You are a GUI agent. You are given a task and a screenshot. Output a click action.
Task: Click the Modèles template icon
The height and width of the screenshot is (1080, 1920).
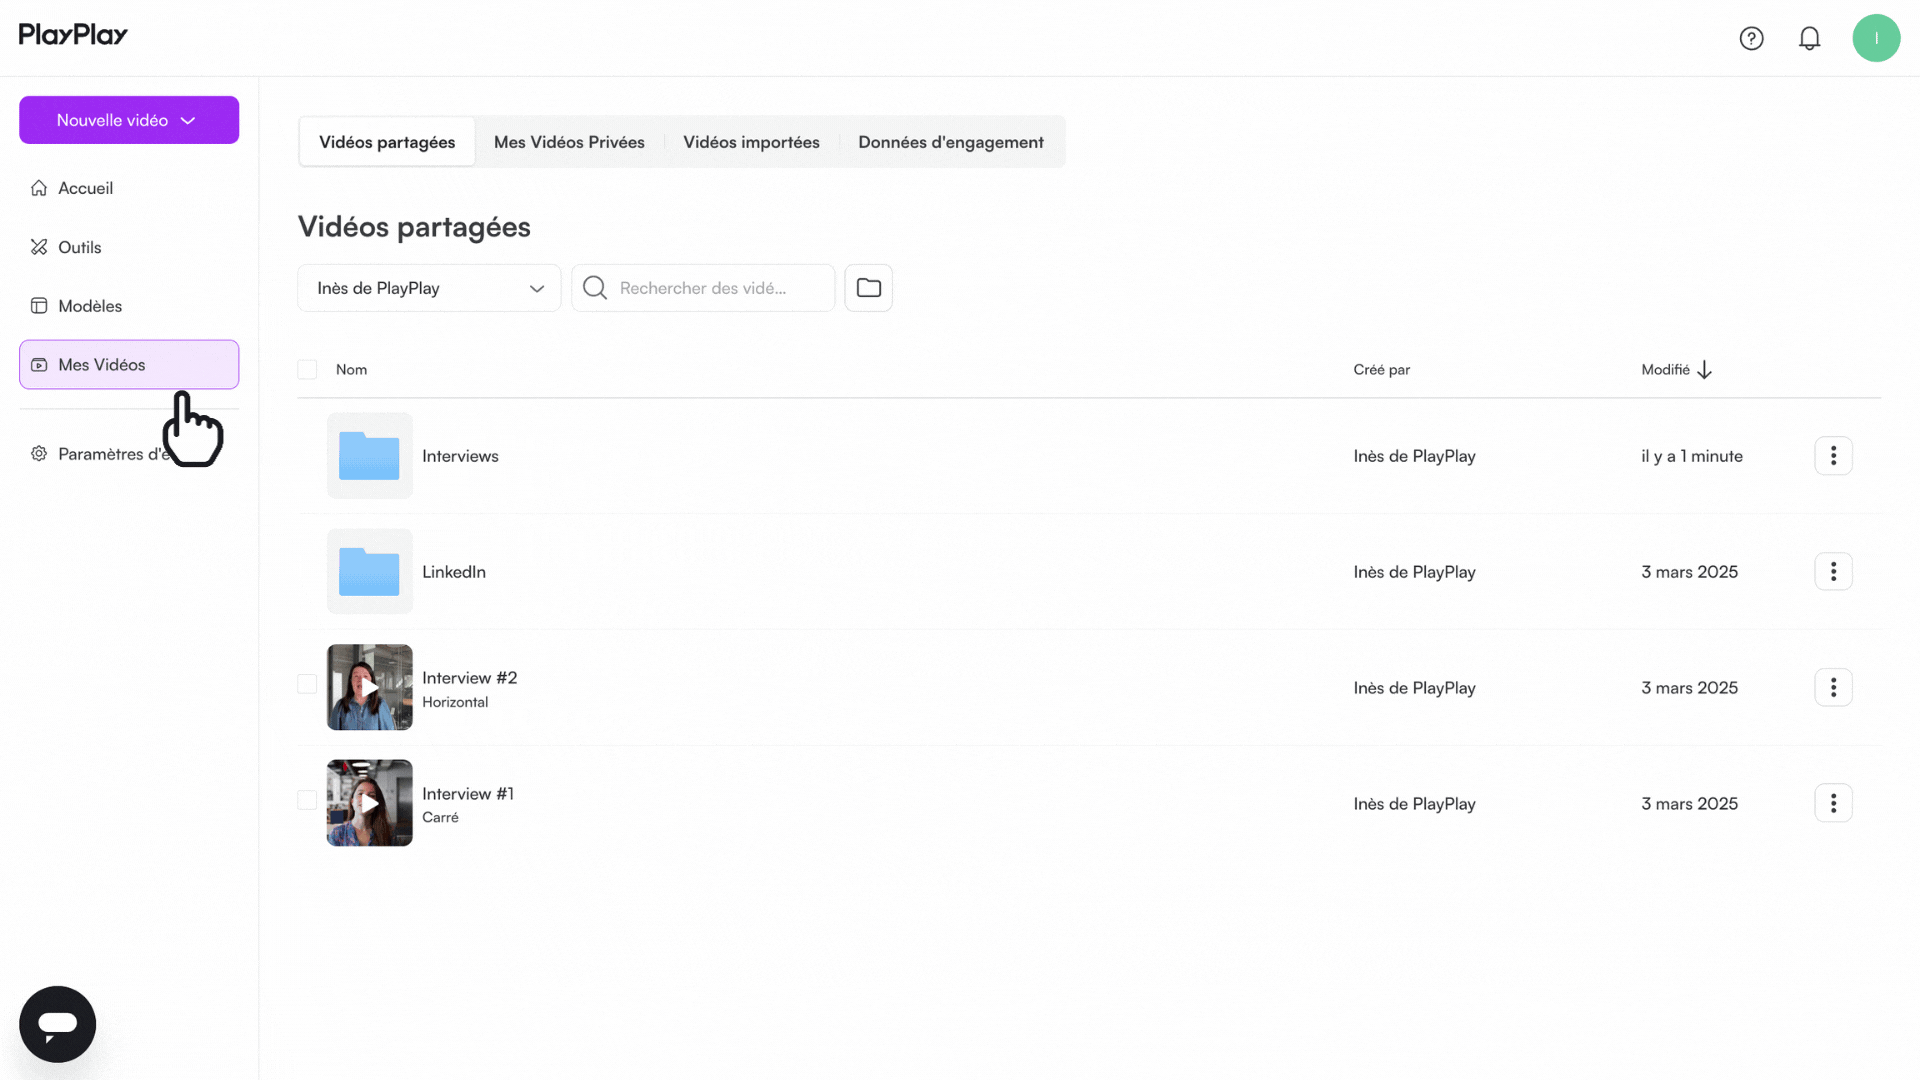click(x=39, y=306)
